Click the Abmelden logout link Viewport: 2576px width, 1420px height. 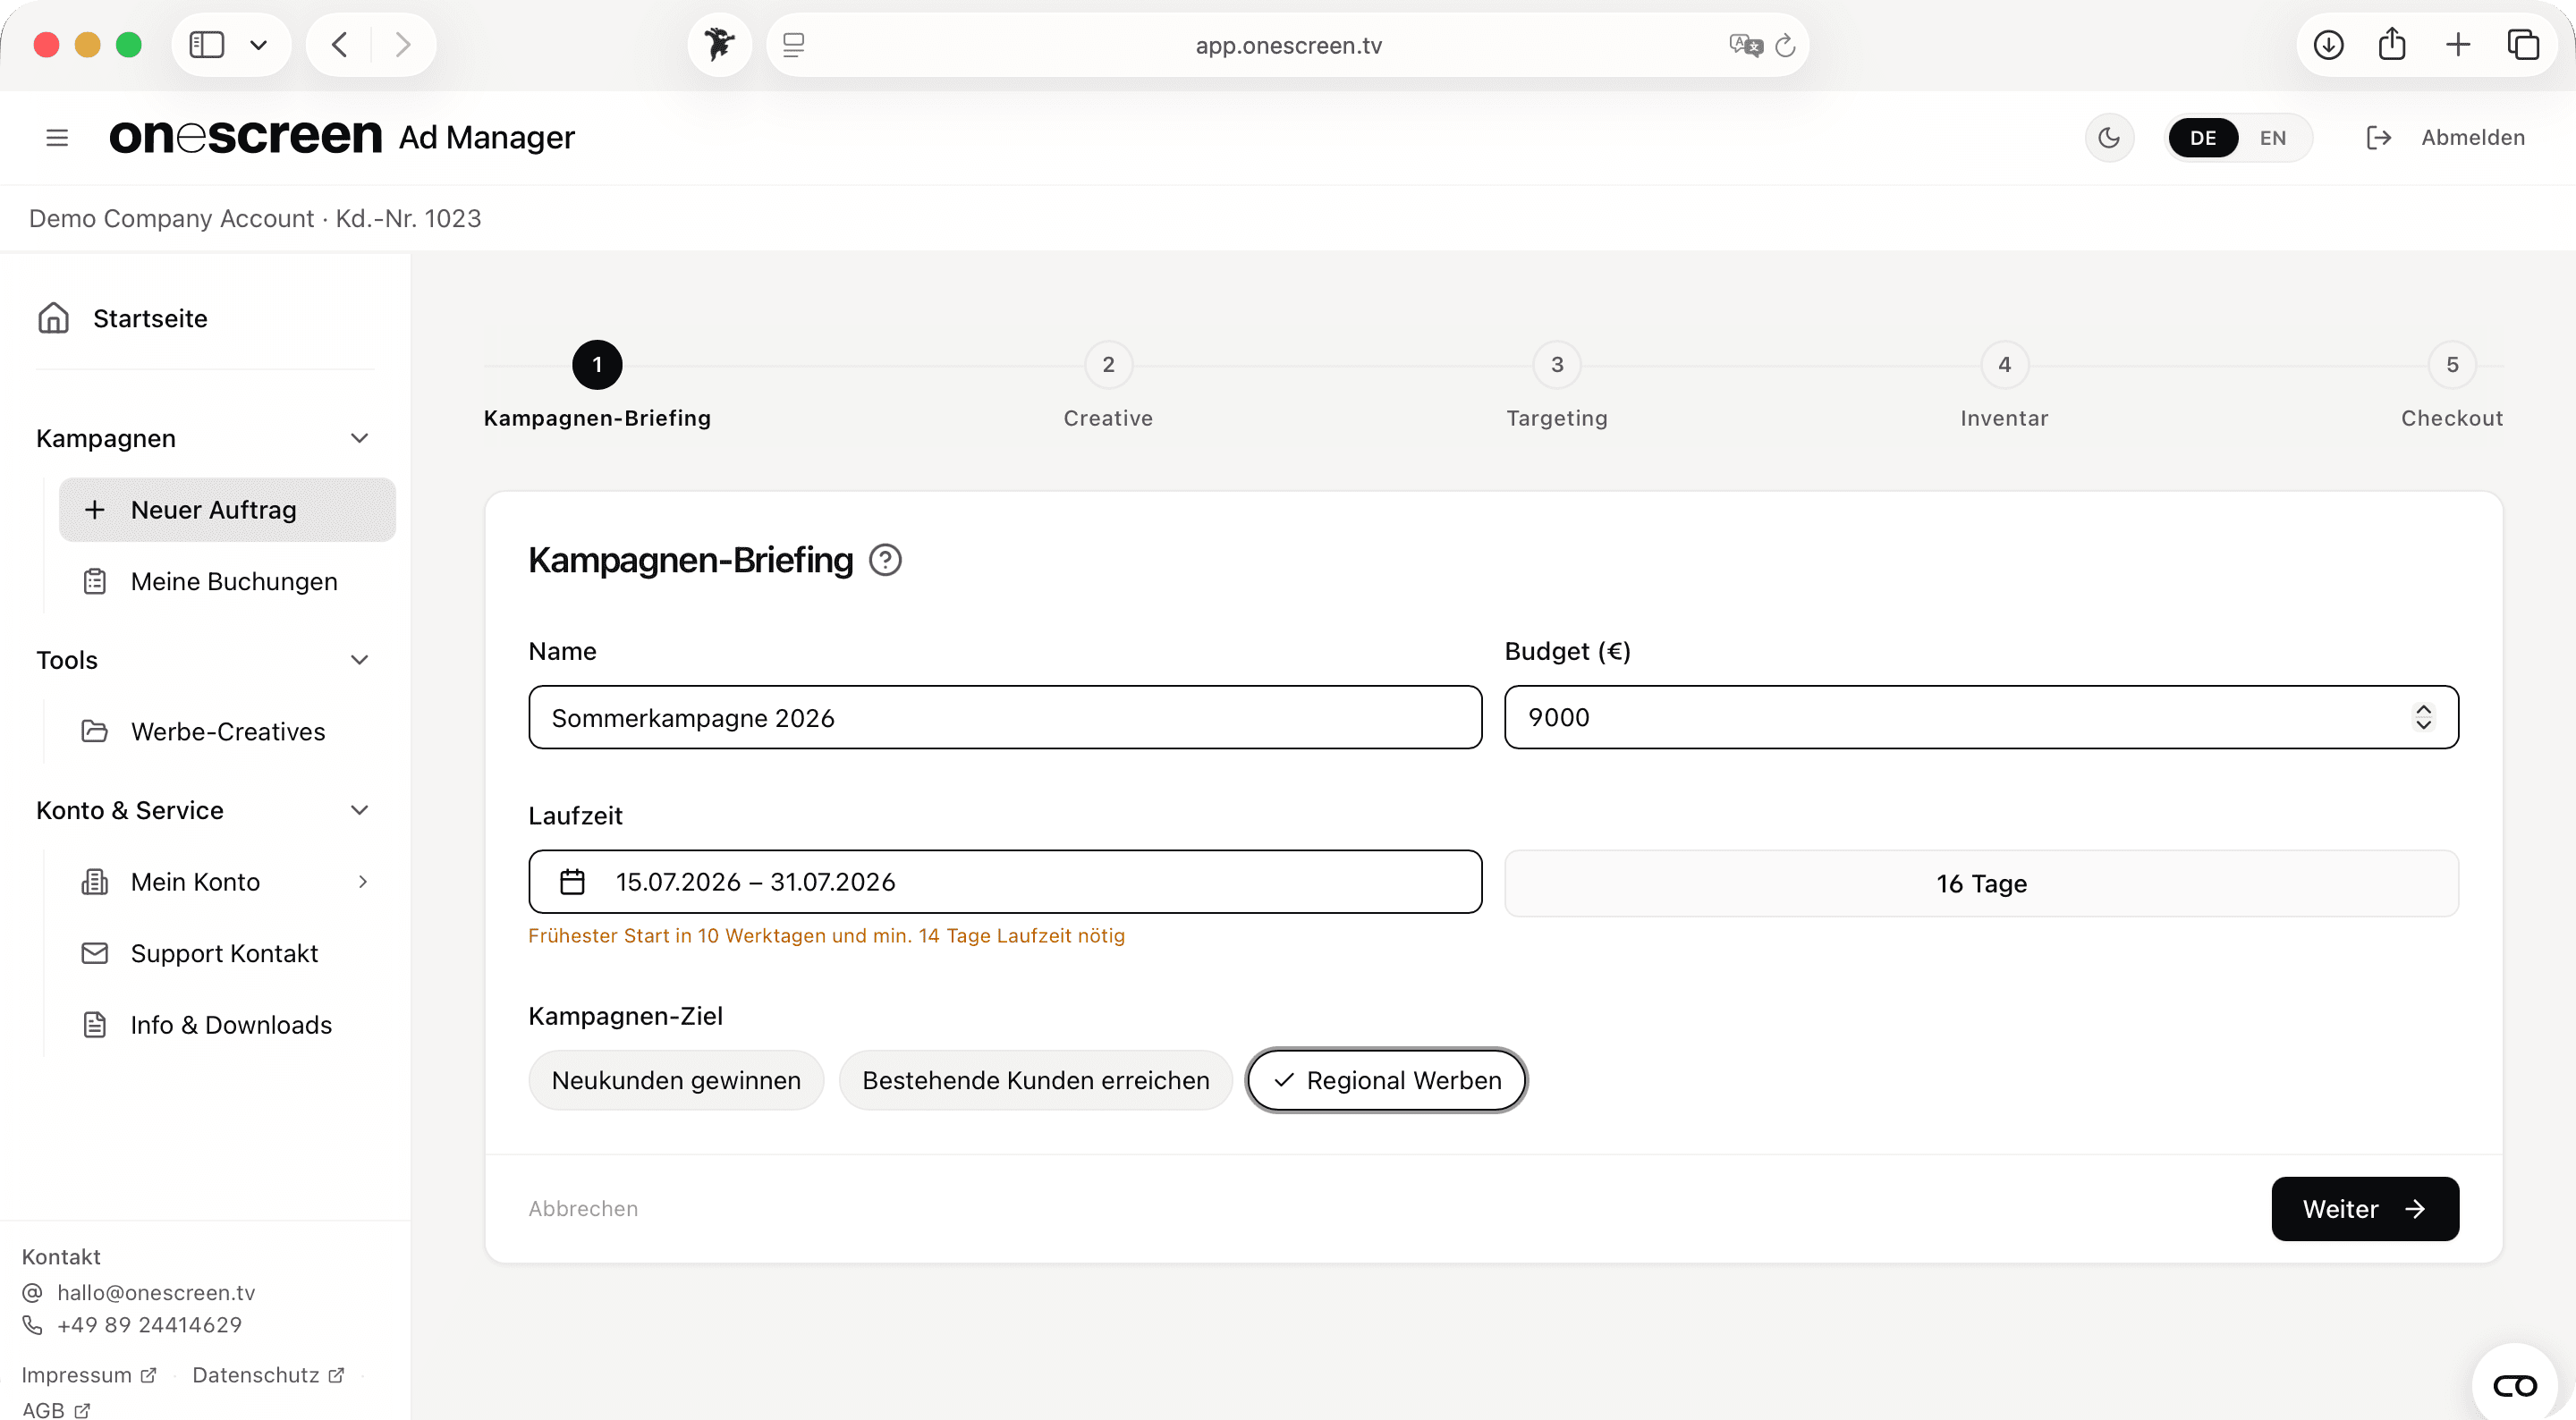coord(2472,138)
